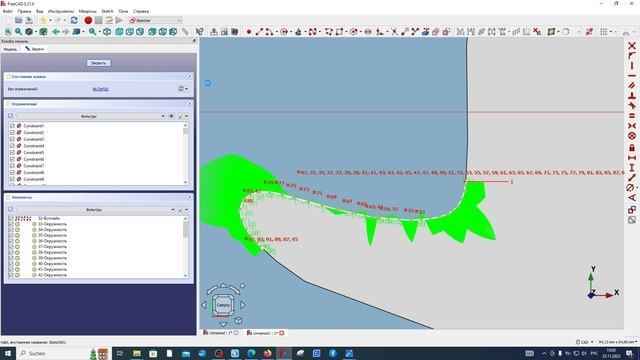640x360 pixels.
Task: Collapse the elements section
Action: pyautogui.click(x=190, y=197)
